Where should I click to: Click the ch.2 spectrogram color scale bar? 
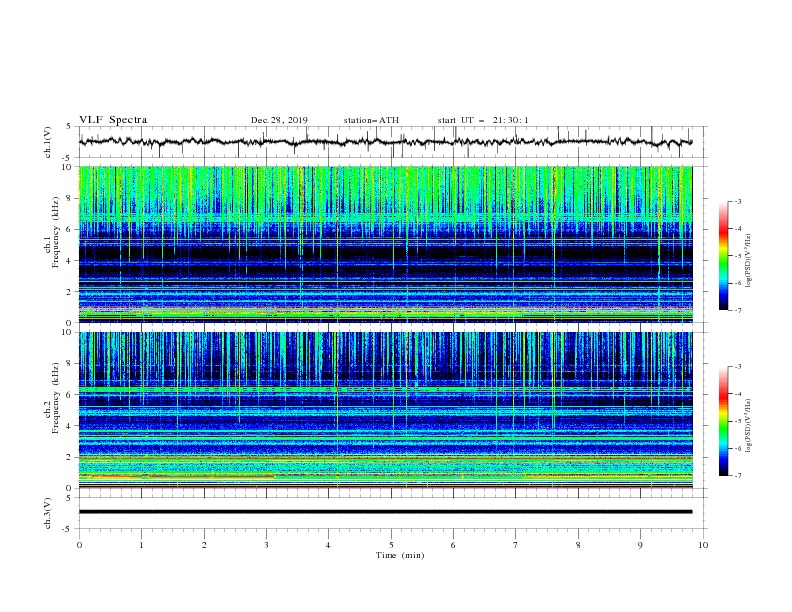tap(723, 421)
